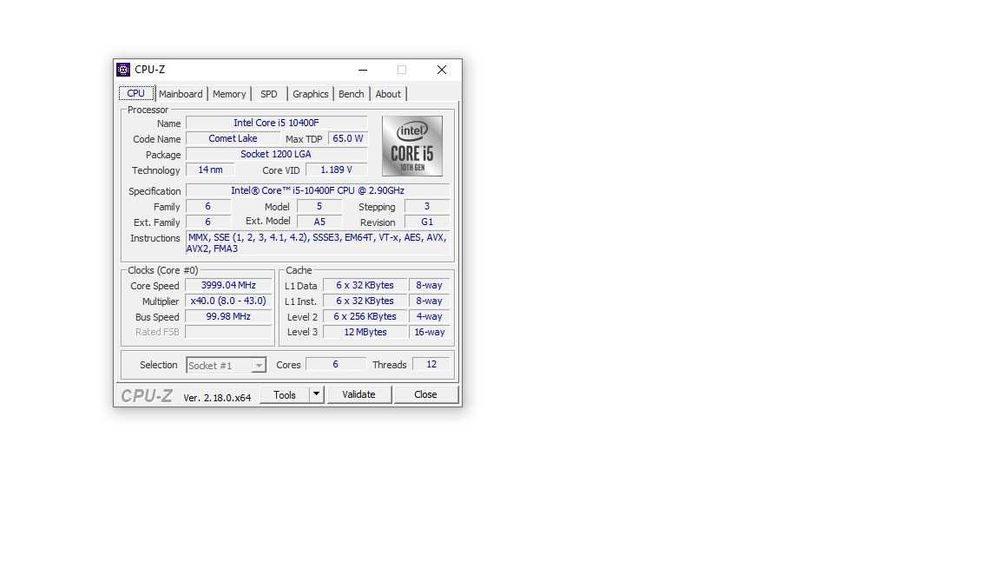Click the Intel Core i5 logo badge
The image size is (1000, 563).
pyautogui.click(x=412, y=146)
